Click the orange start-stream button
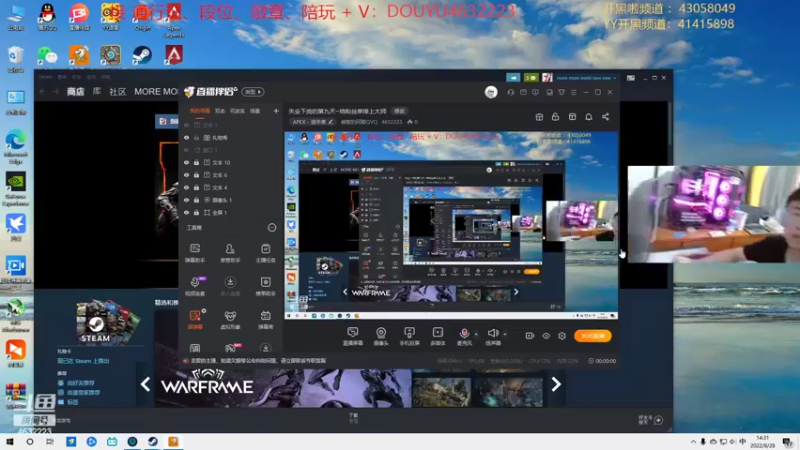The height and width of the screenshot is (450, 800). tap(592, 336)
